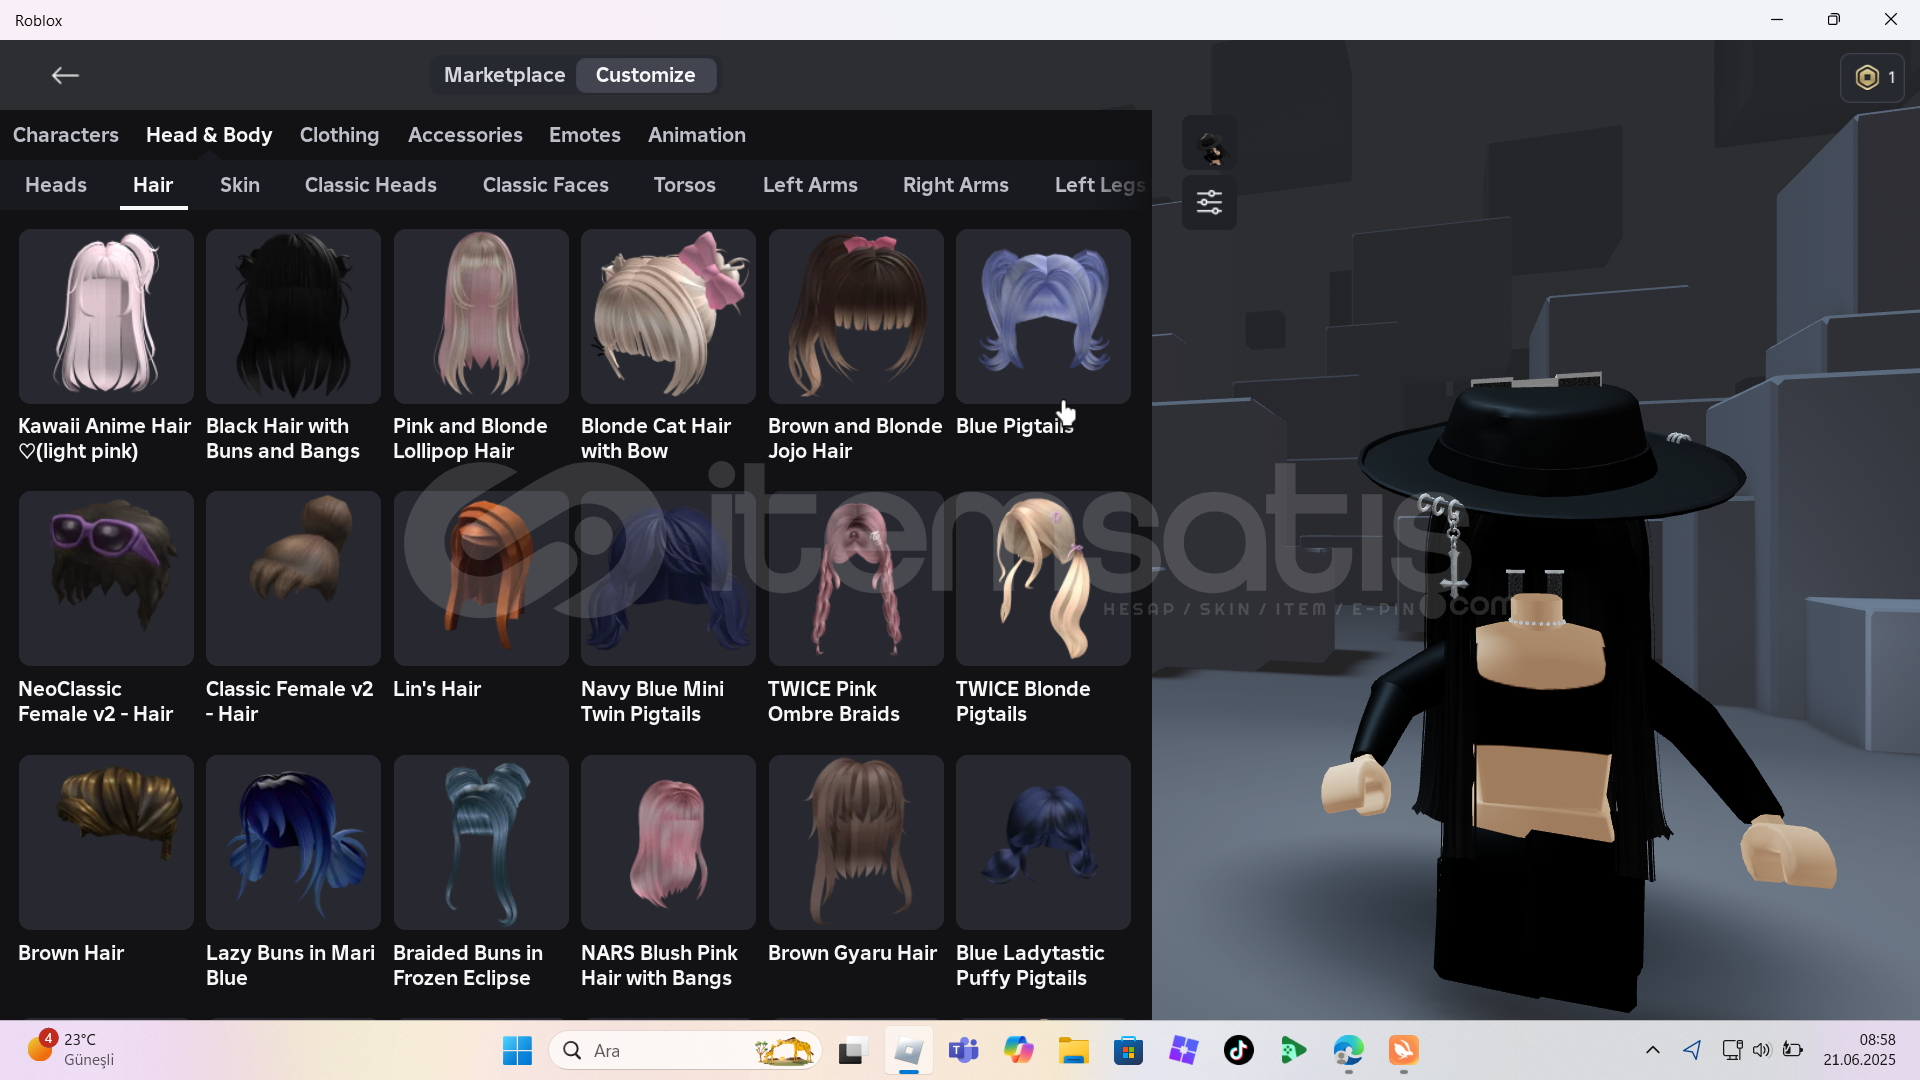This screenshot has height=1080, width=1920.
Task: Open the clock and date panel
Action: [1859, 1050]
